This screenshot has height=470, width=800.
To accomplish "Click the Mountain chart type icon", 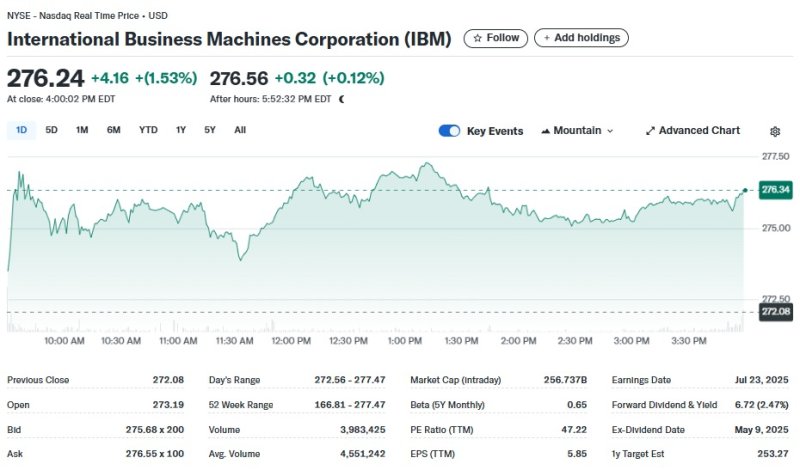I will (545, 131).
